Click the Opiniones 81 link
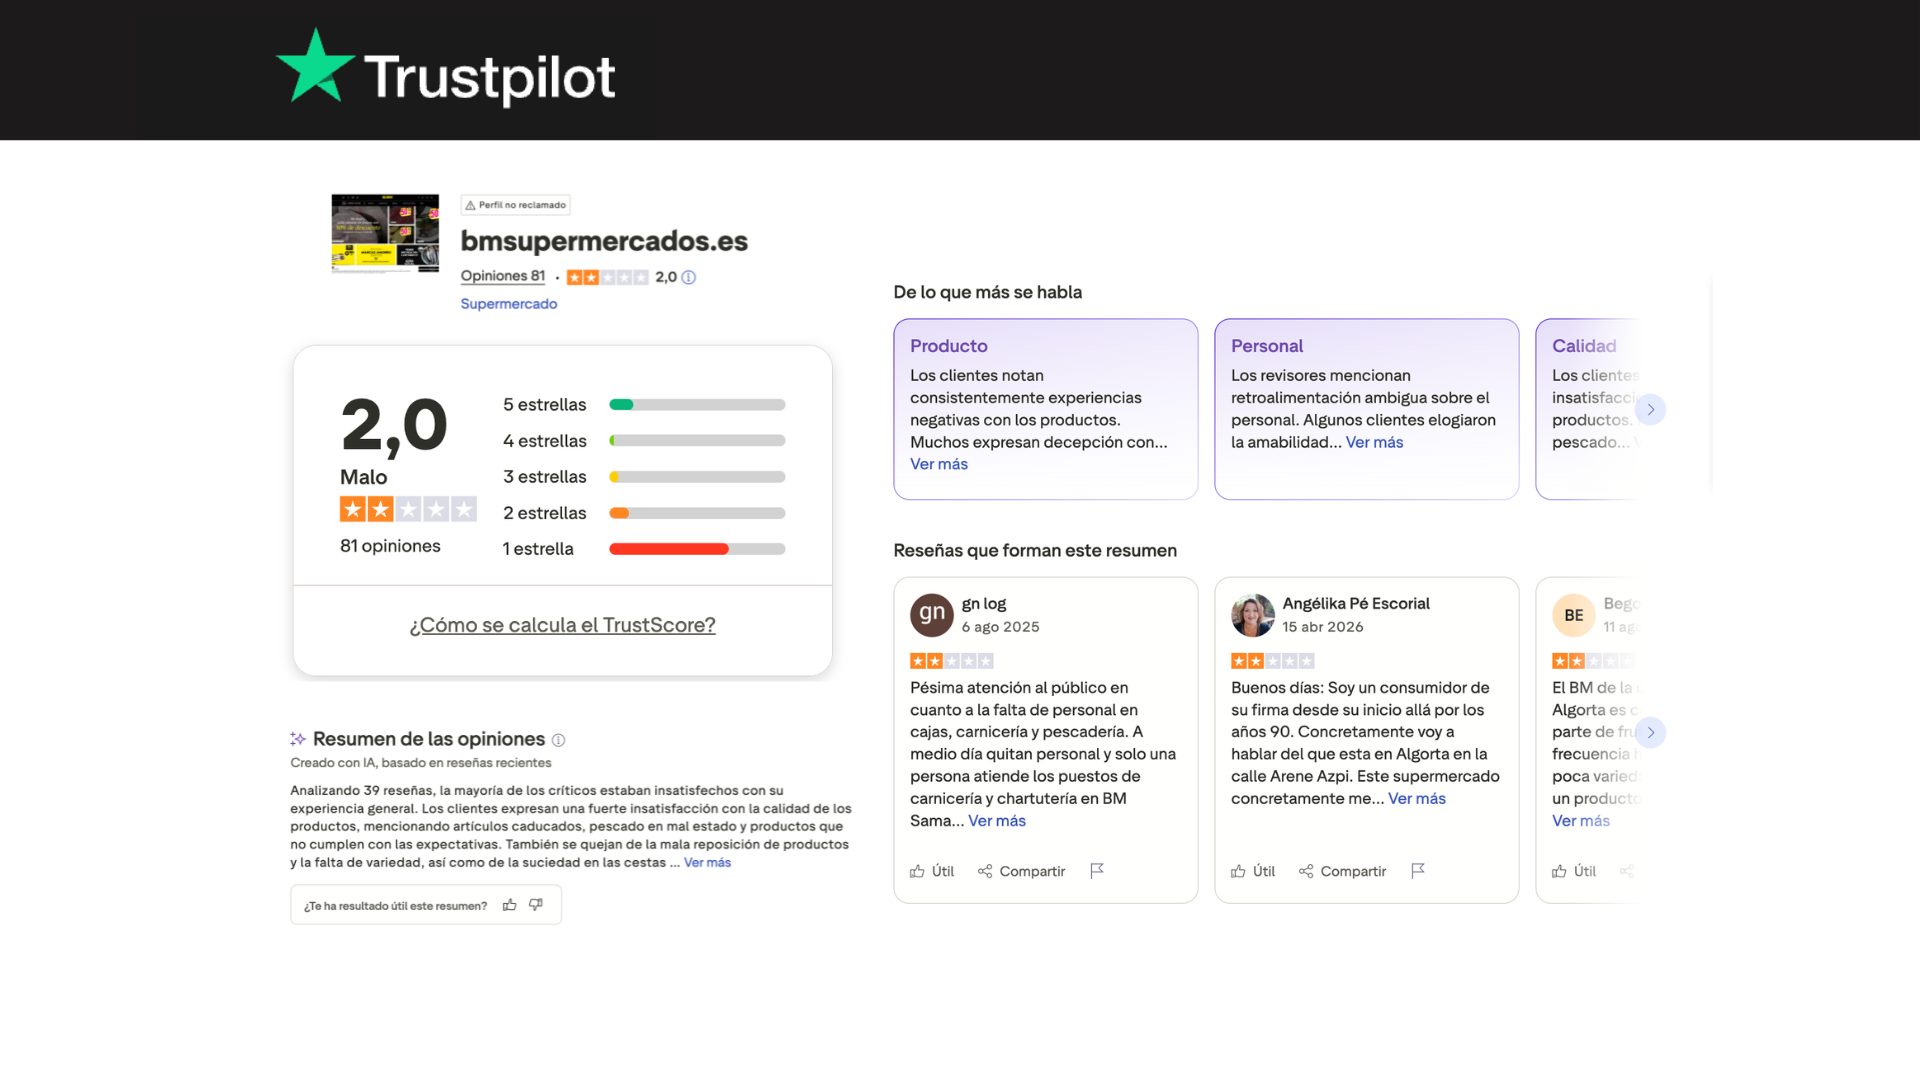This screenshot has height=1080, width=1920. [502, 276]
